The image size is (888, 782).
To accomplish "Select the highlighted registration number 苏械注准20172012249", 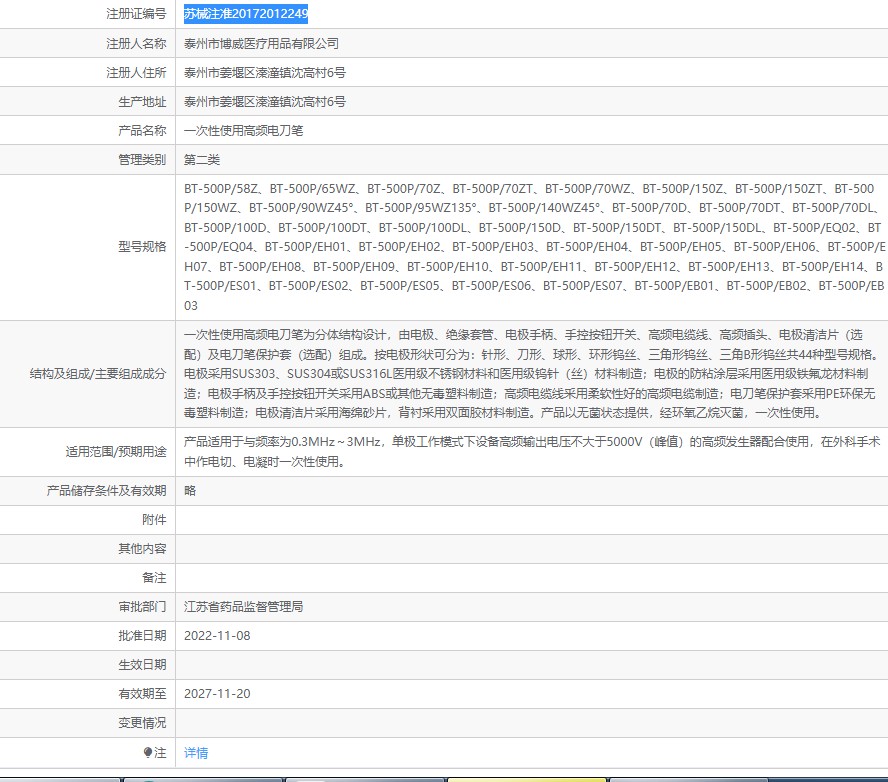I will coord(246,14).
